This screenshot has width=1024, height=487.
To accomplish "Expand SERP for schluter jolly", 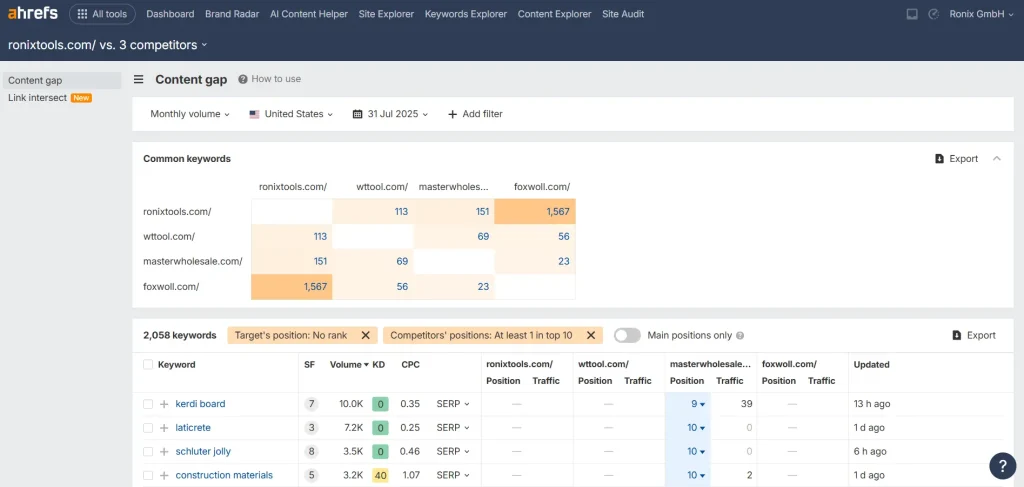I will (x=453, y=451).
